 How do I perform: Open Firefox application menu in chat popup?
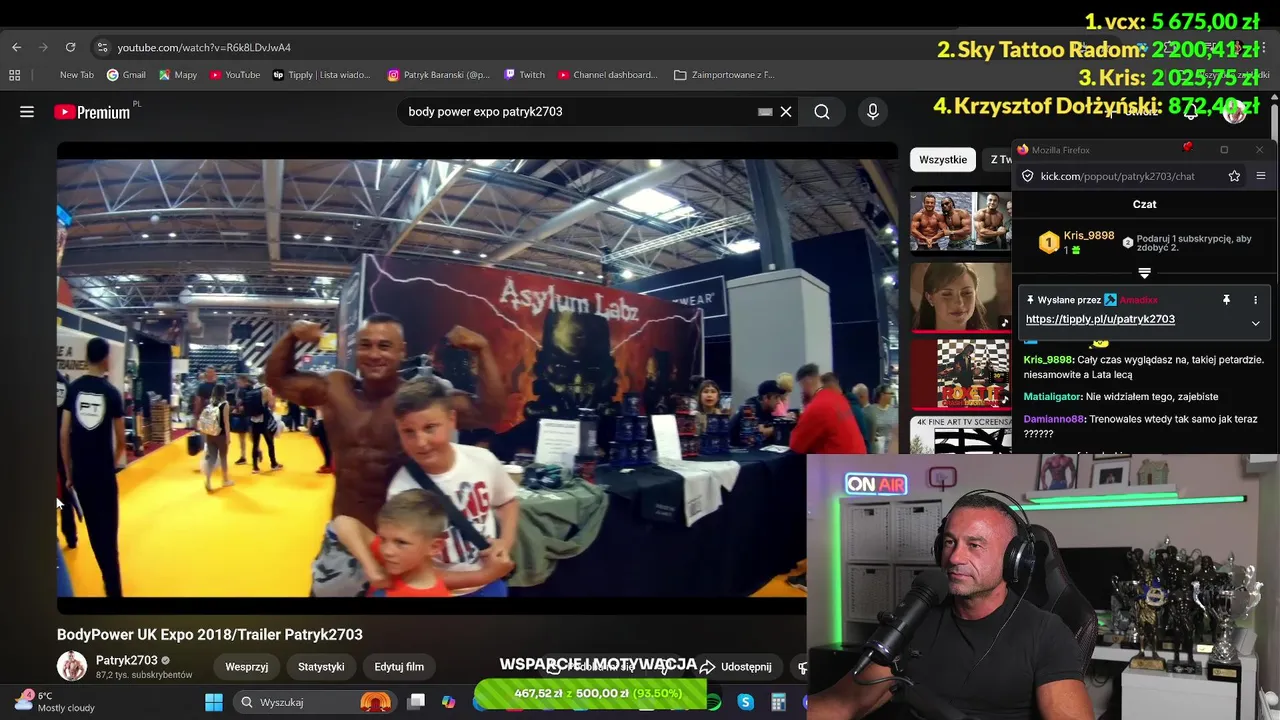point(1260,176)
